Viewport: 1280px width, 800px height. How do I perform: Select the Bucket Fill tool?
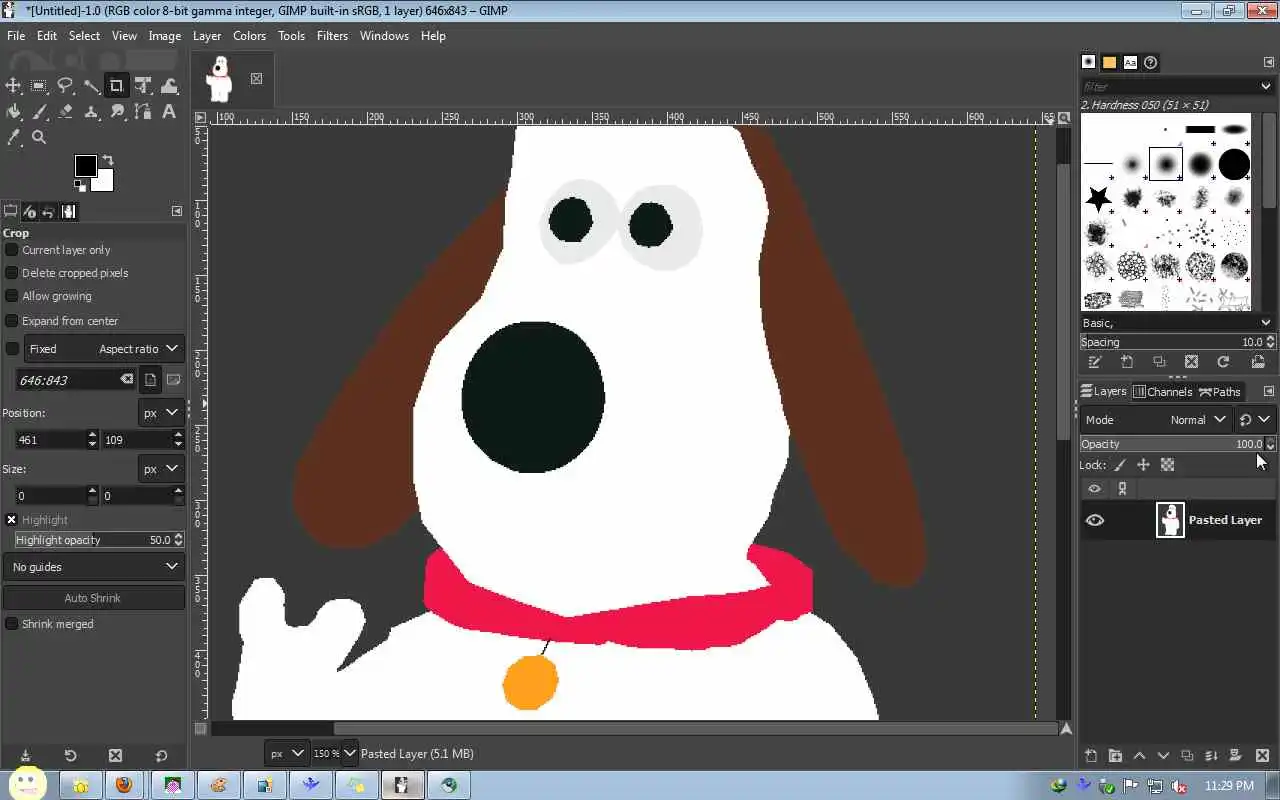click(x=13, y=112)
